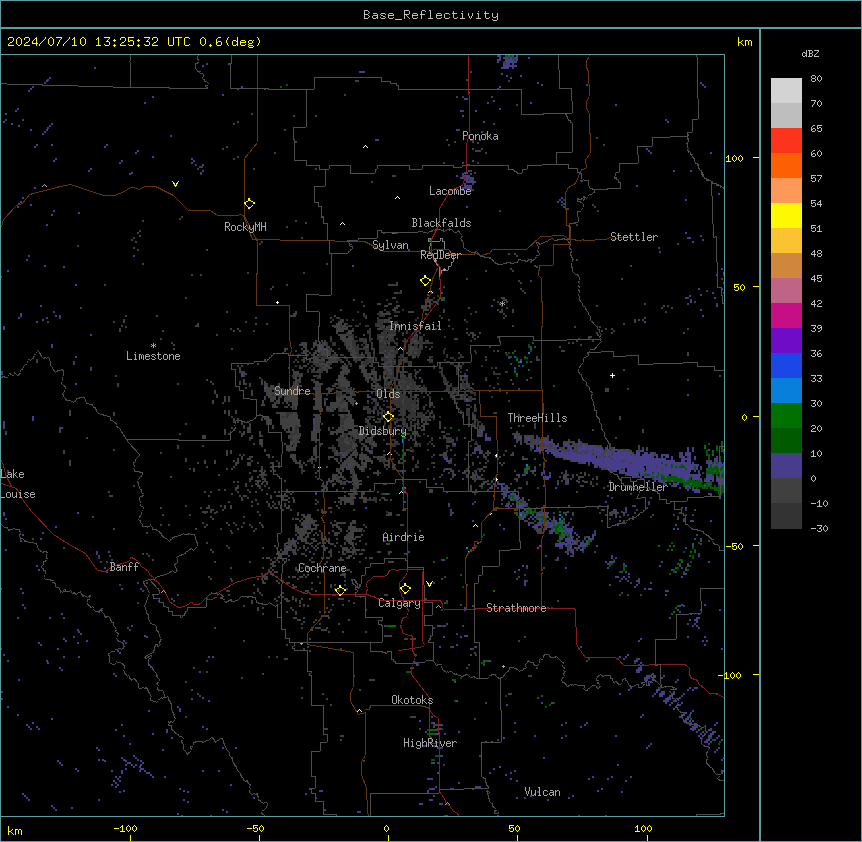Click the Didsbury label

[383, 431]
